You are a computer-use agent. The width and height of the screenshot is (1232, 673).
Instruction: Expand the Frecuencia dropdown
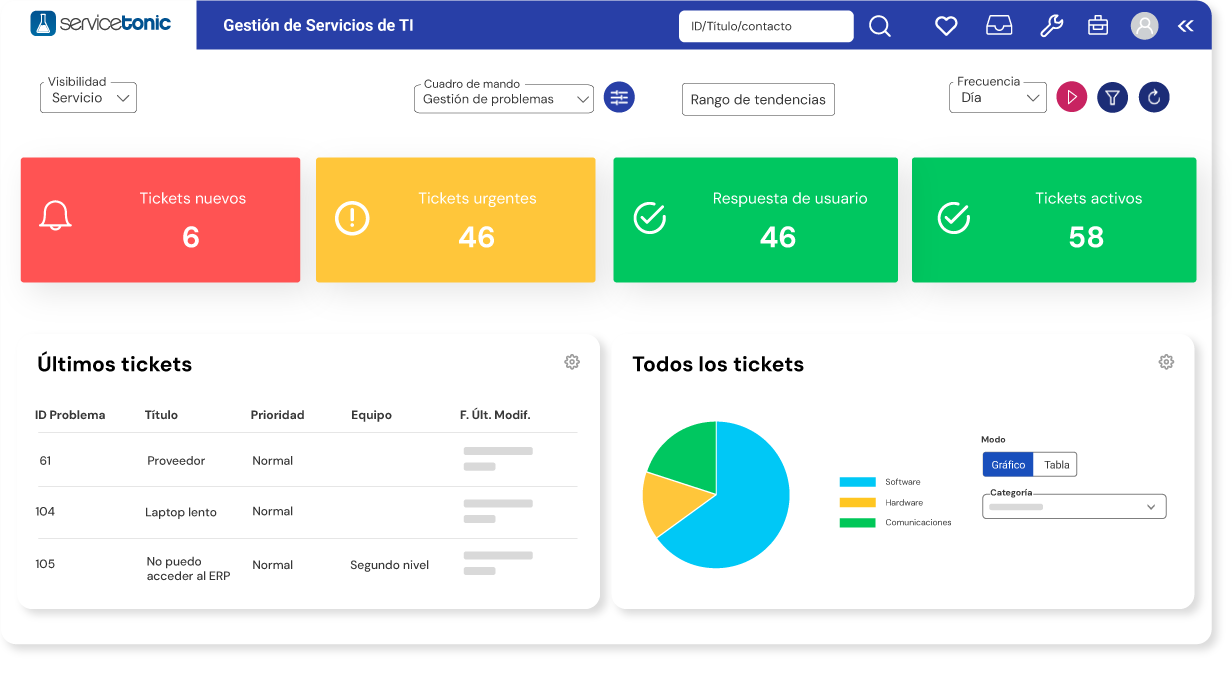point(997,97)
